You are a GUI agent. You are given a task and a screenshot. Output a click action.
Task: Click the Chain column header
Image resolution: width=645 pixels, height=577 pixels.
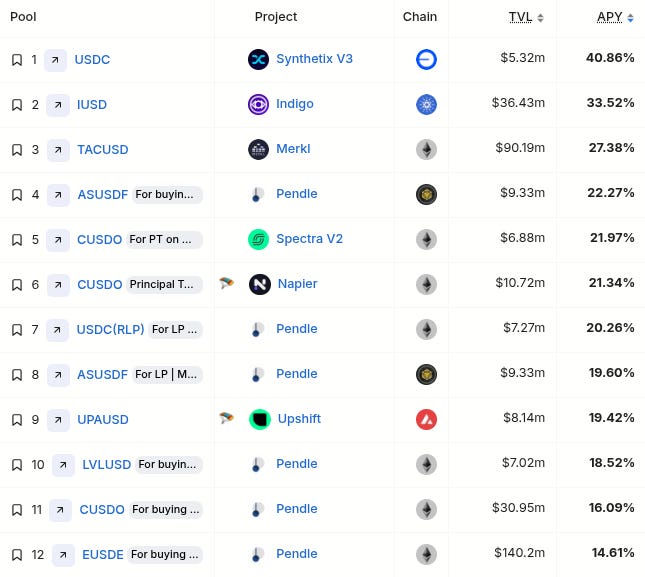420,17
